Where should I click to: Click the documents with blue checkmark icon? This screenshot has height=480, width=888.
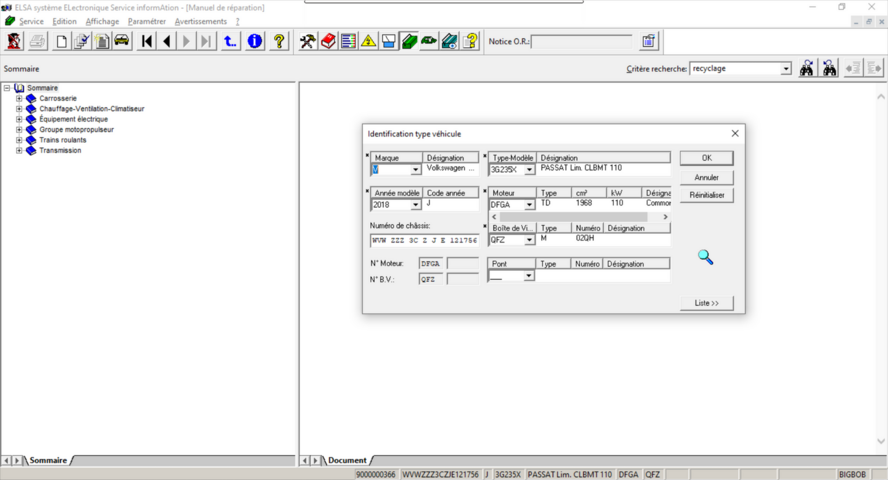point(82,41)
